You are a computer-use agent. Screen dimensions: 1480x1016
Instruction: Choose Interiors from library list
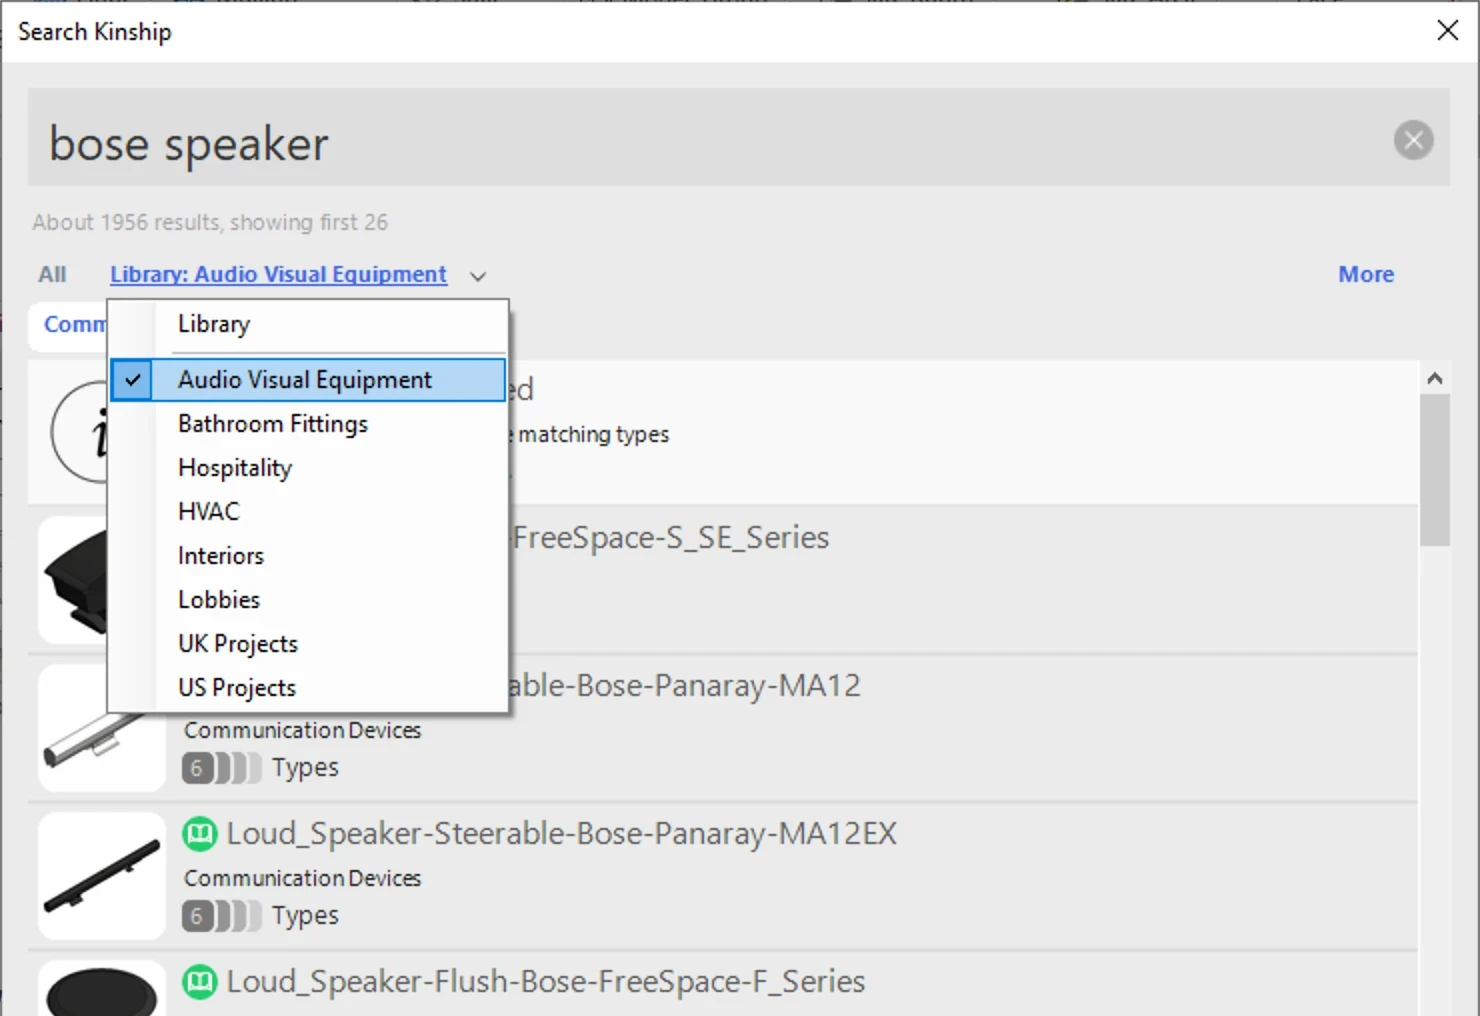coord(308,556)
